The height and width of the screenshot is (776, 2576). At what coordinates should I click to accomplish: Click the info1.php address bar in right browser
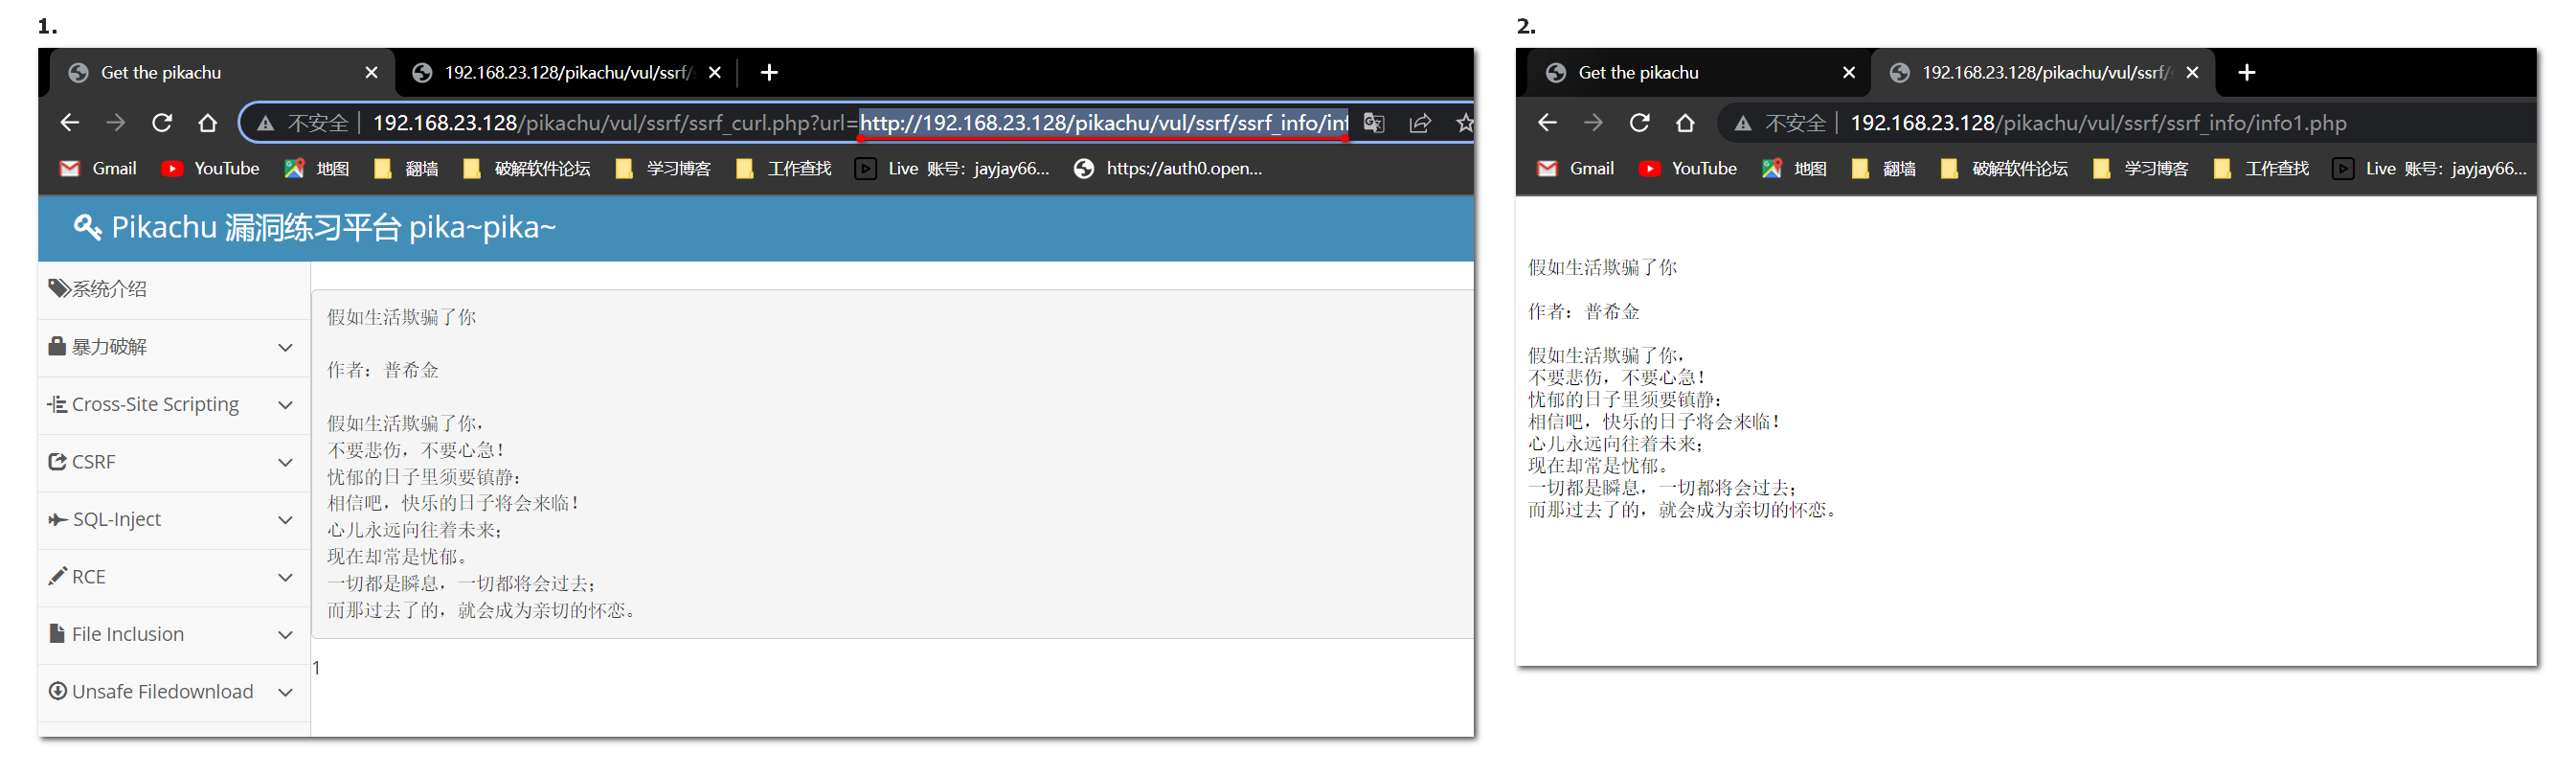point(2098,123)
